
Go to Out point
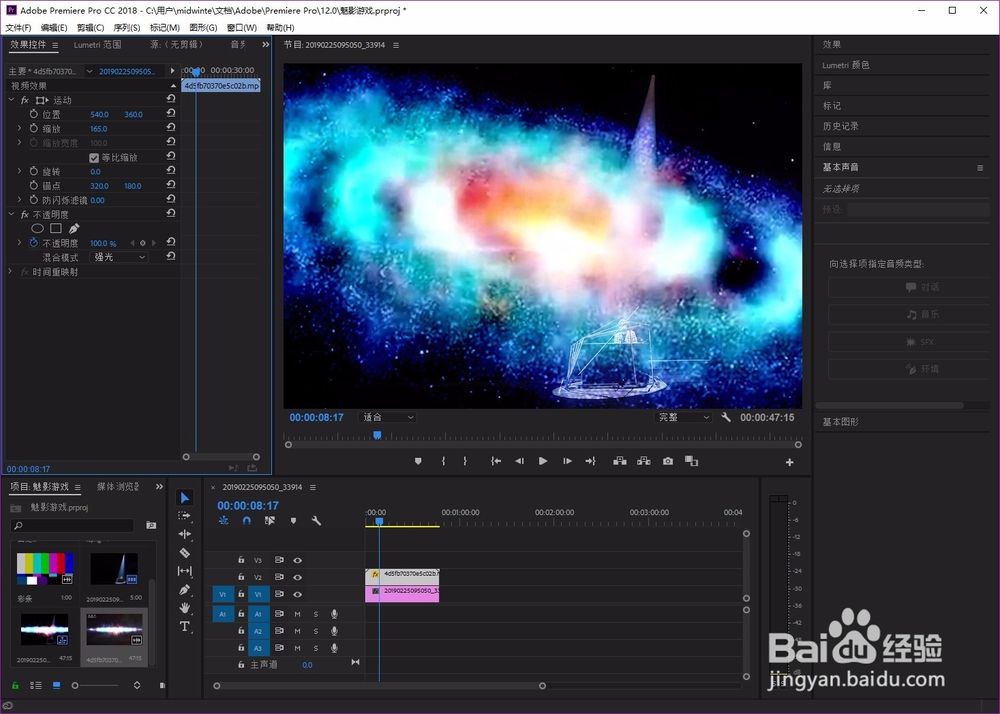tap(591, 461)
